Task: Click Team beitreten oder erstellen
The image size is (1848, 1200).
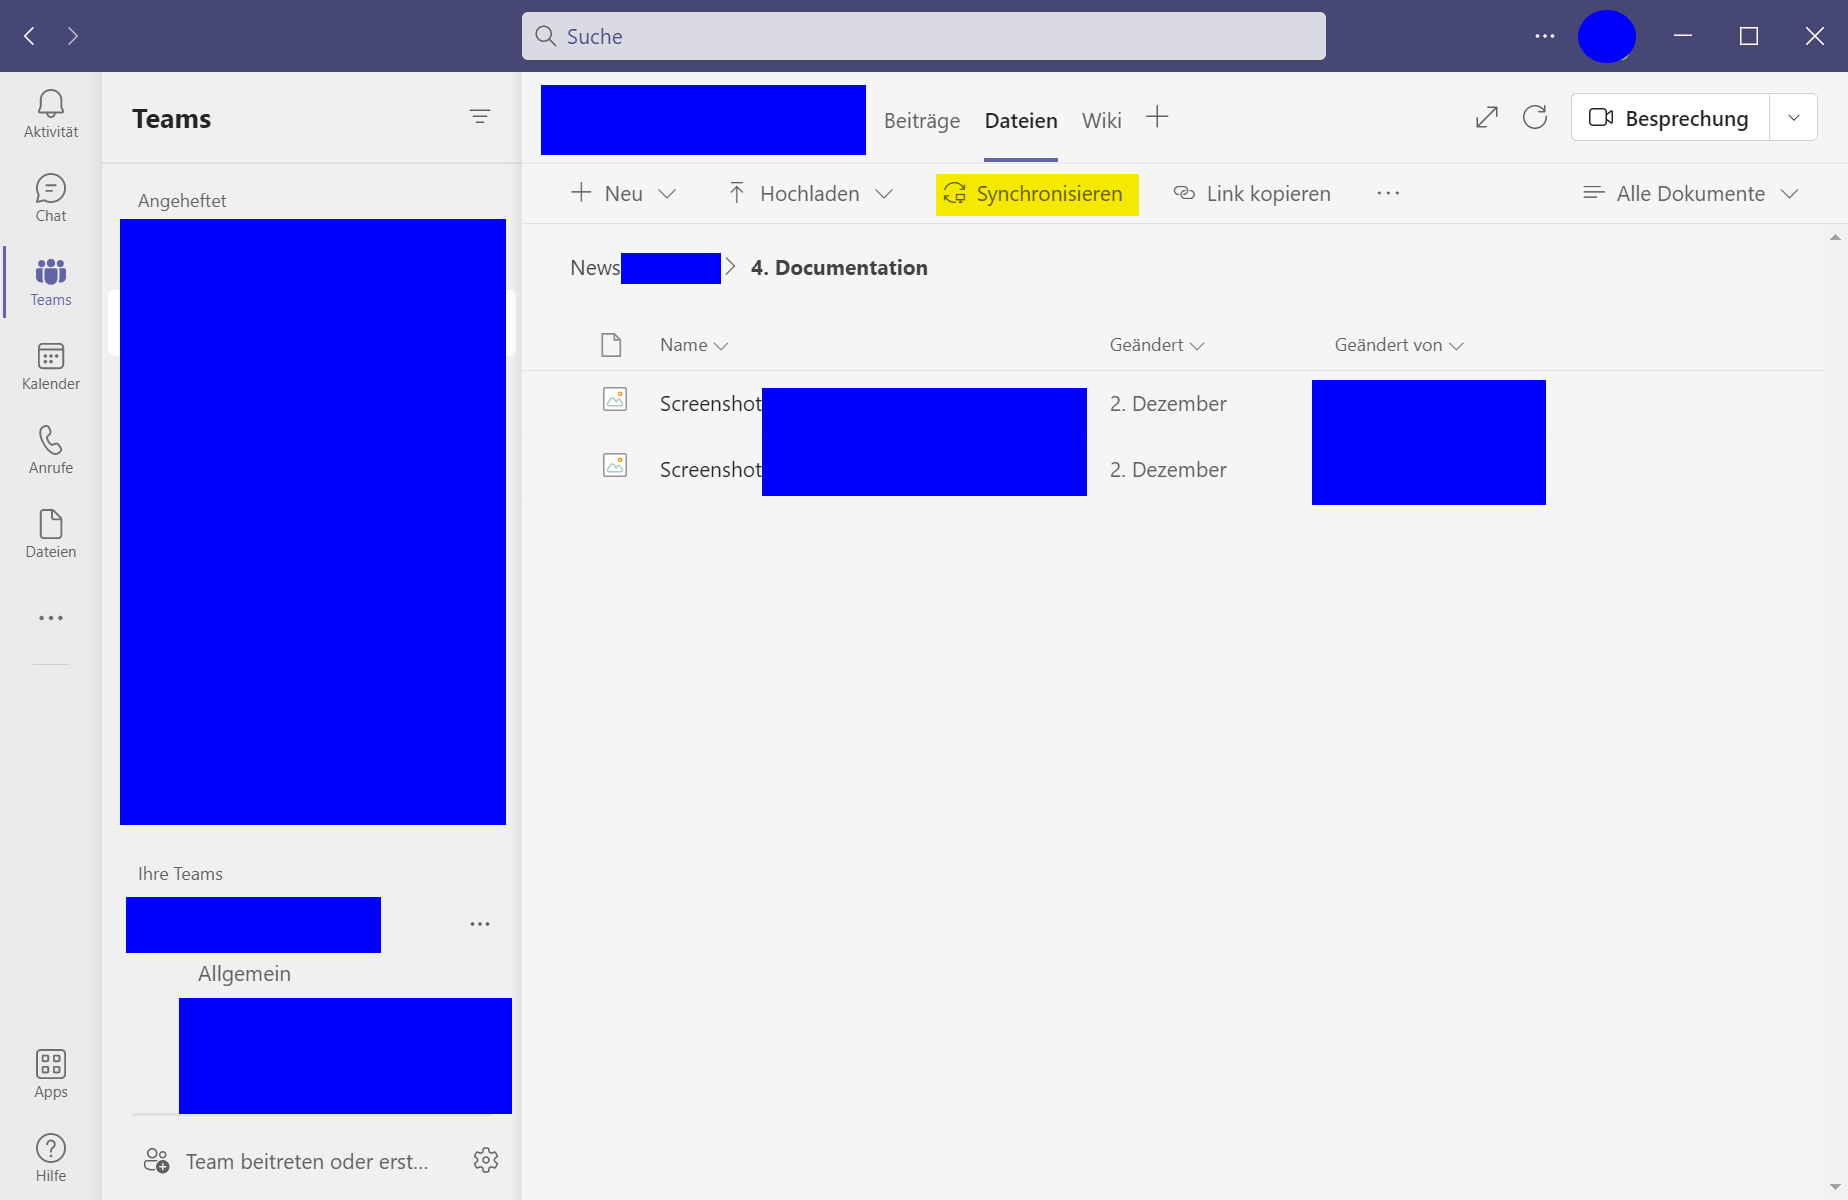Action: click(287, 1161)
